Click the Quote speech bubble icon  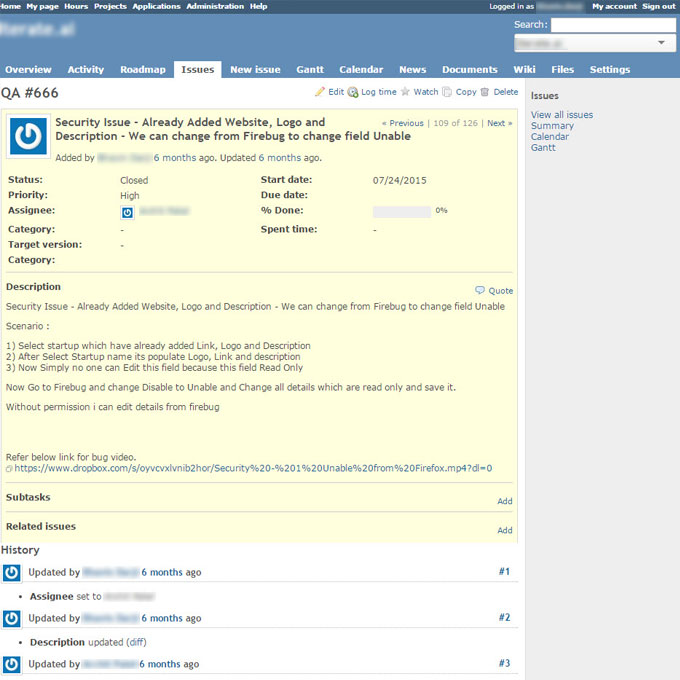click(x=480, y=290)
